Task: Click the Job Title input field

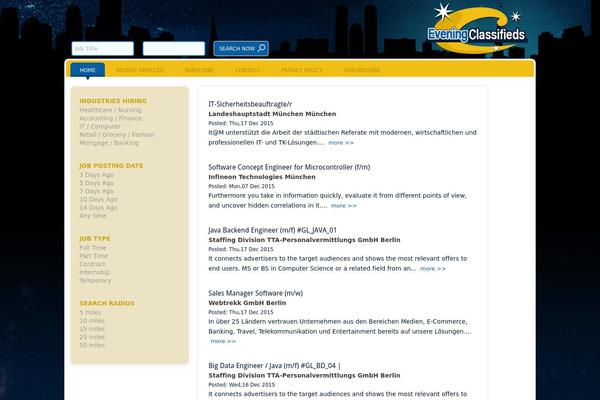Action: (x=103, y=49)
